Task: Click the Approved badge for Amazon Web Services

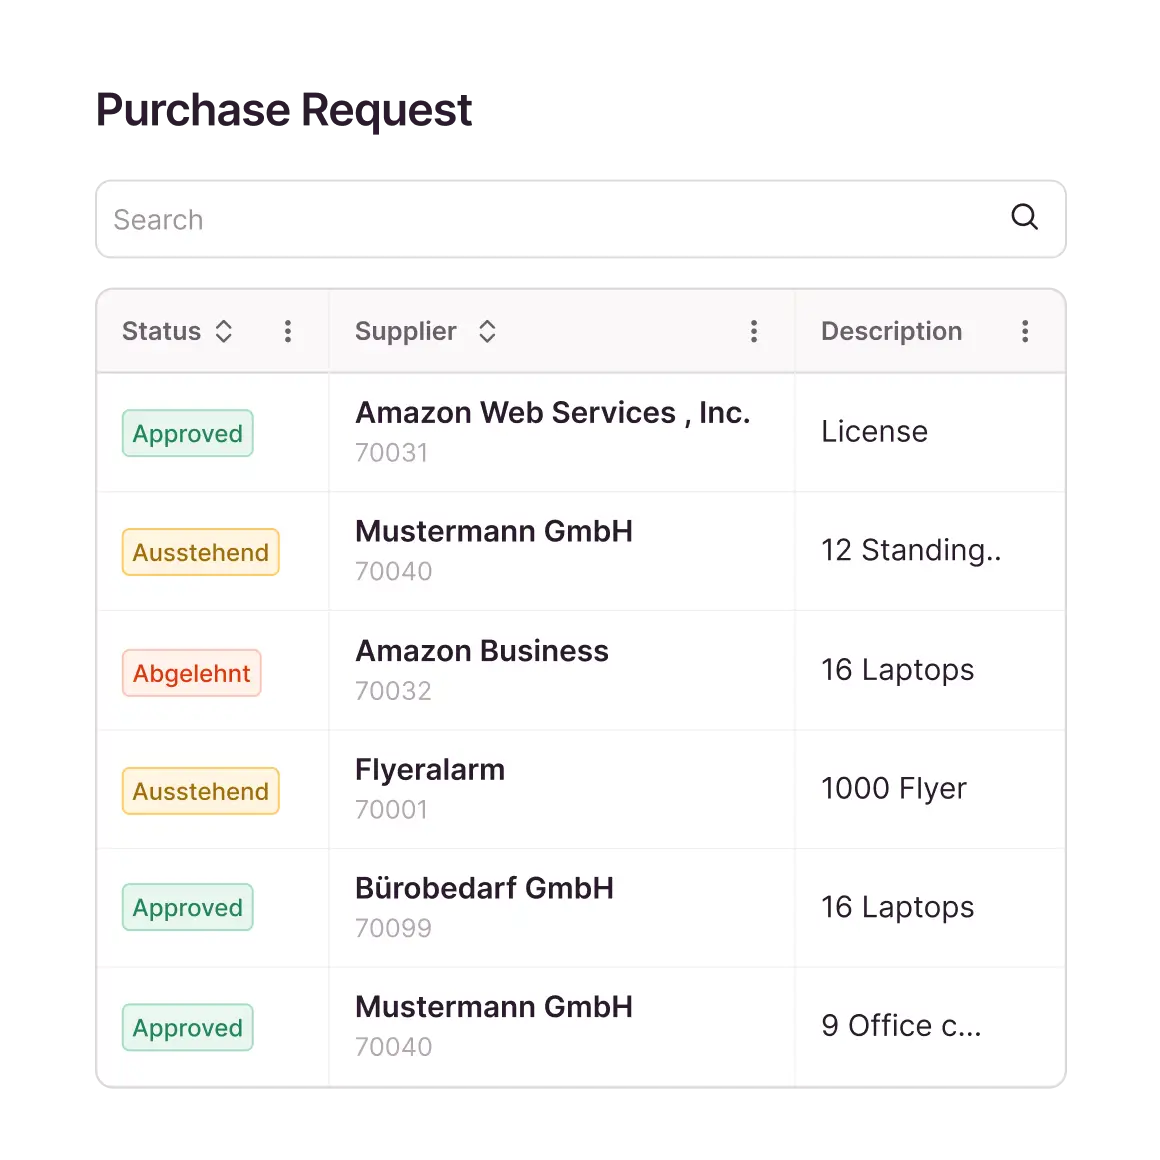Action: point(188,434)
